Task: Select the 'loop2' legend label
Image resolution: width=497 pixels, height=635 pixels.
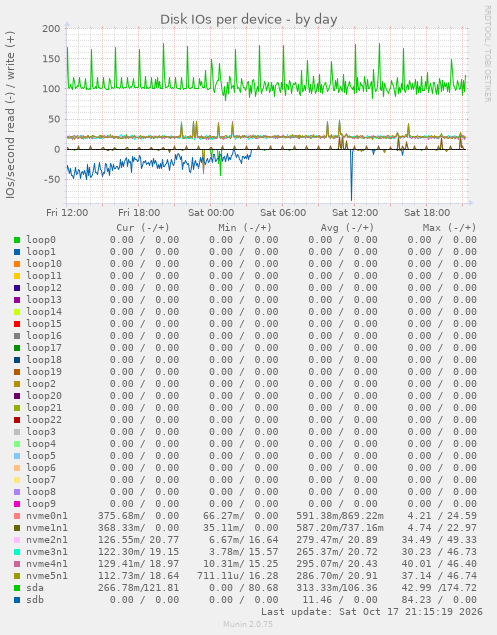Action: click(x=41, y=384)
